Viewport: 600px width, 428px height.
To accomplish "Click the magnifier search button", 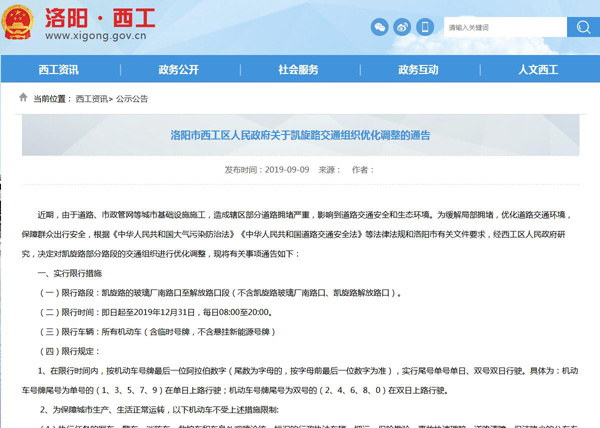I will tap(583, 27).
